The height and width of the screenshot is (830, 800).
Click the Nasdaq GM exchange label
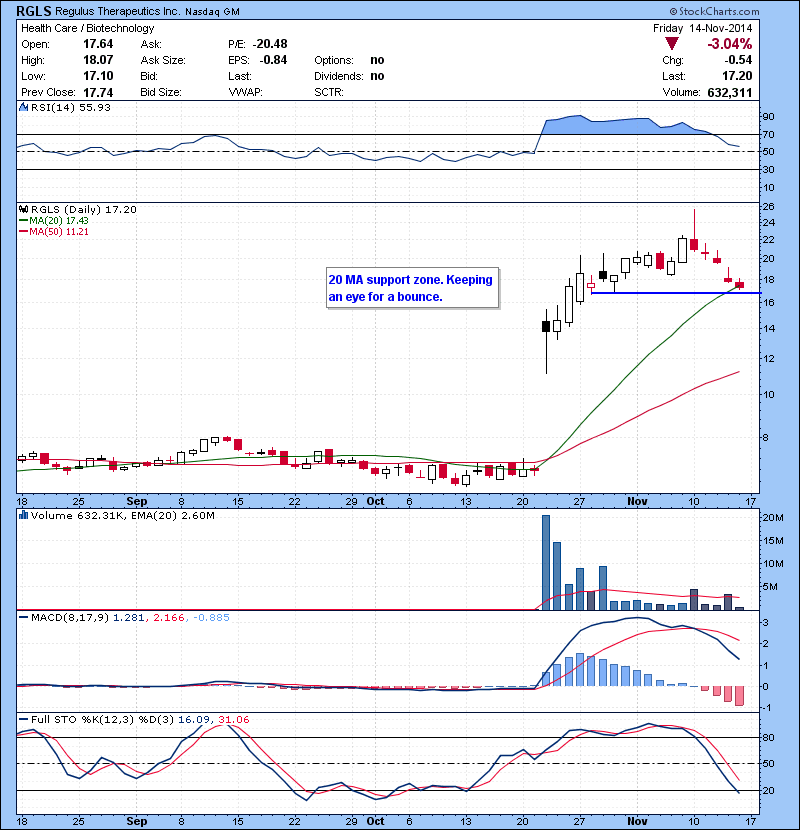pos(212,12)
